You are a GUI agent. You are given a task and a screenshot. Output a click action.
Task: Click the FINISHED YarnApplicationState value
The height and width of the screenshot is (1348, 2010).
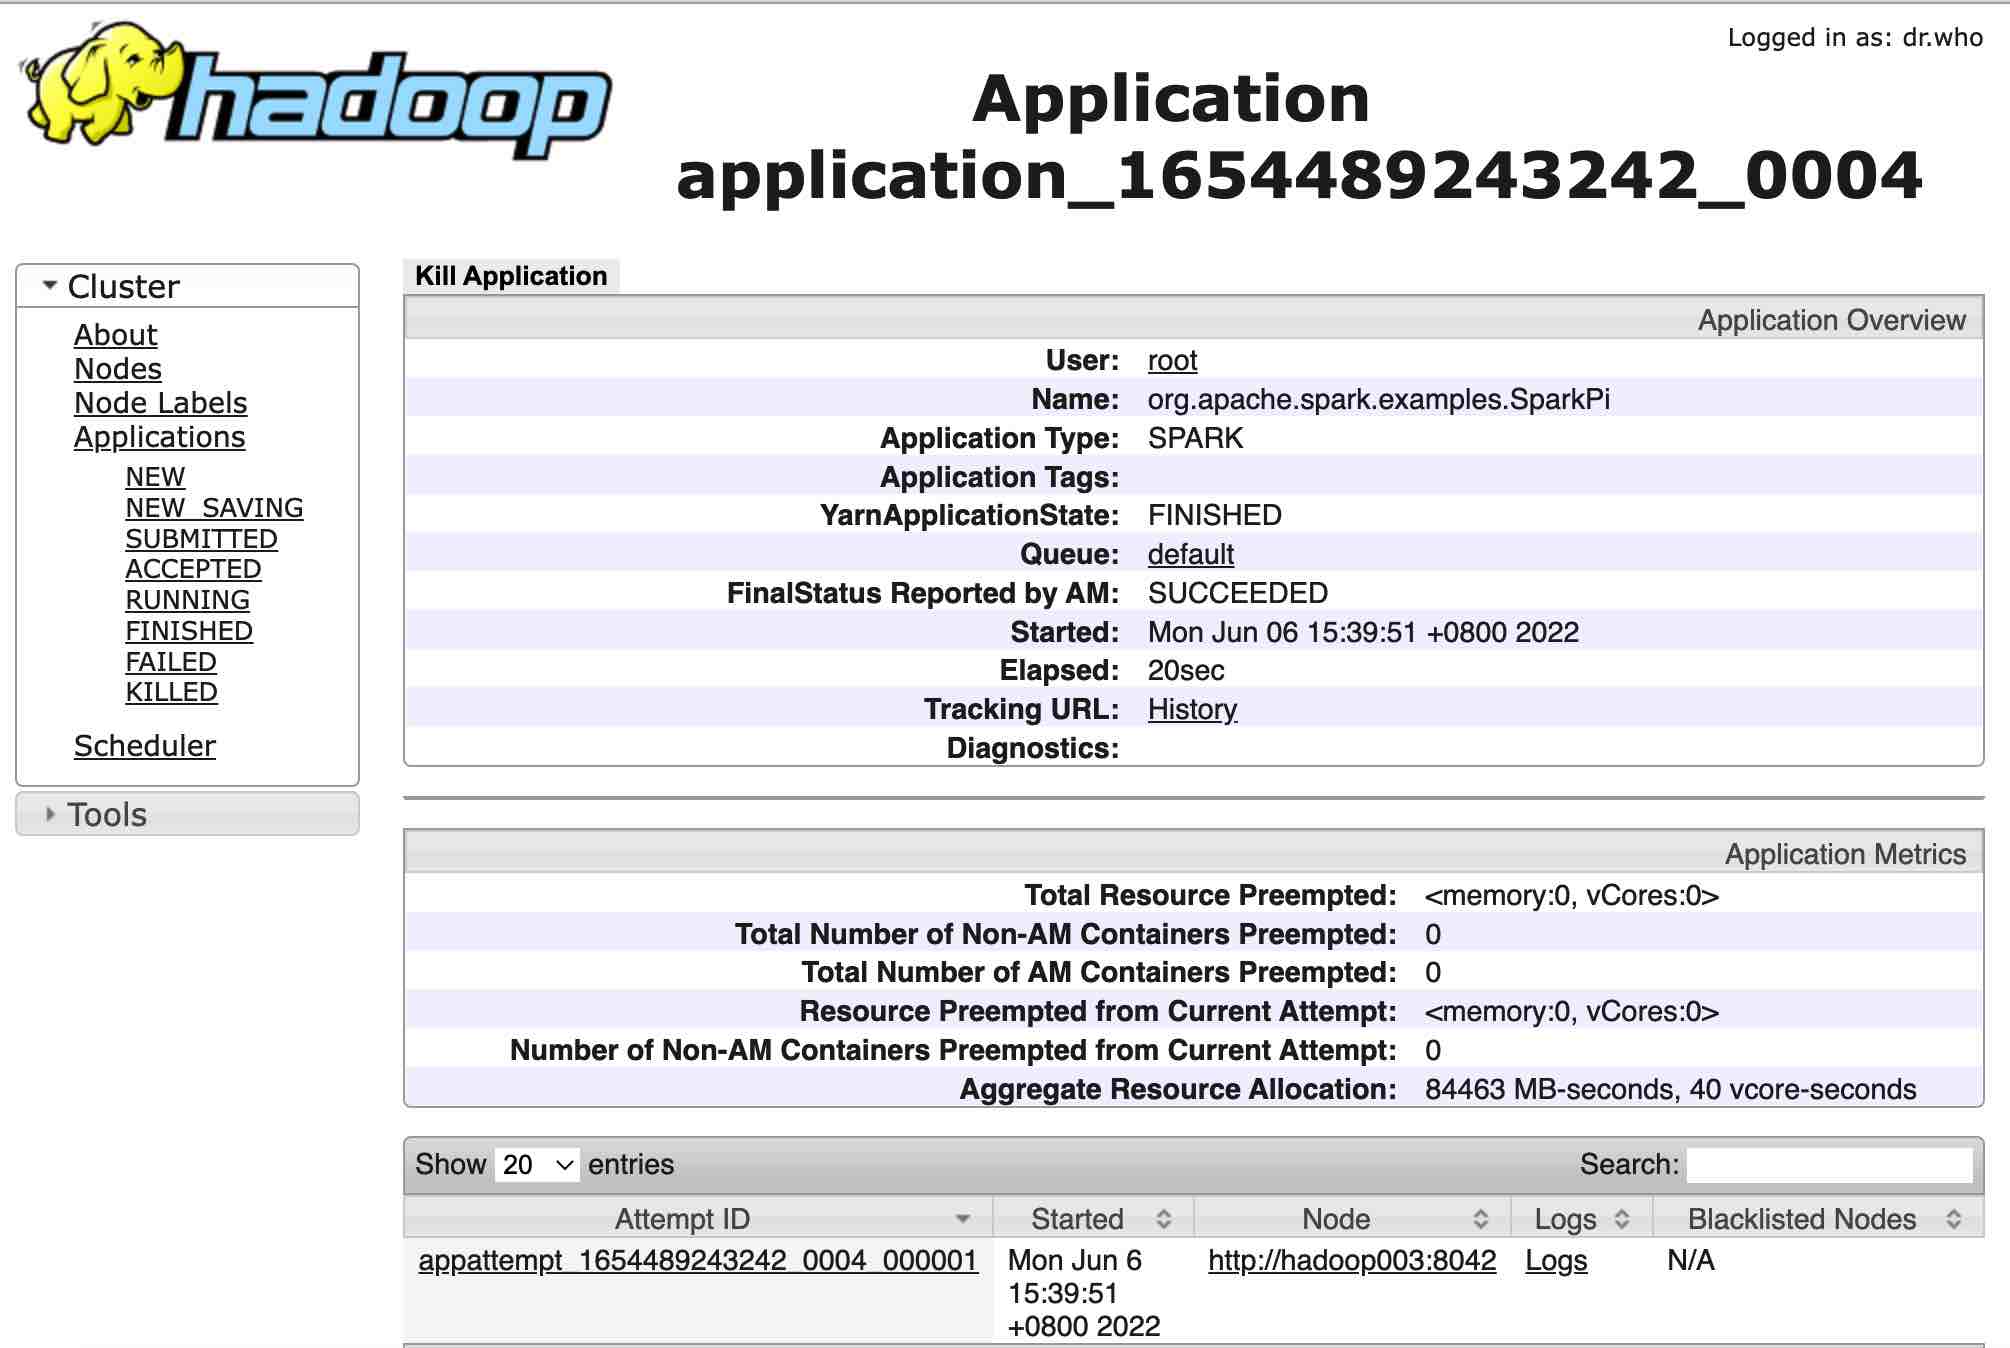(x=1215, y=515)
